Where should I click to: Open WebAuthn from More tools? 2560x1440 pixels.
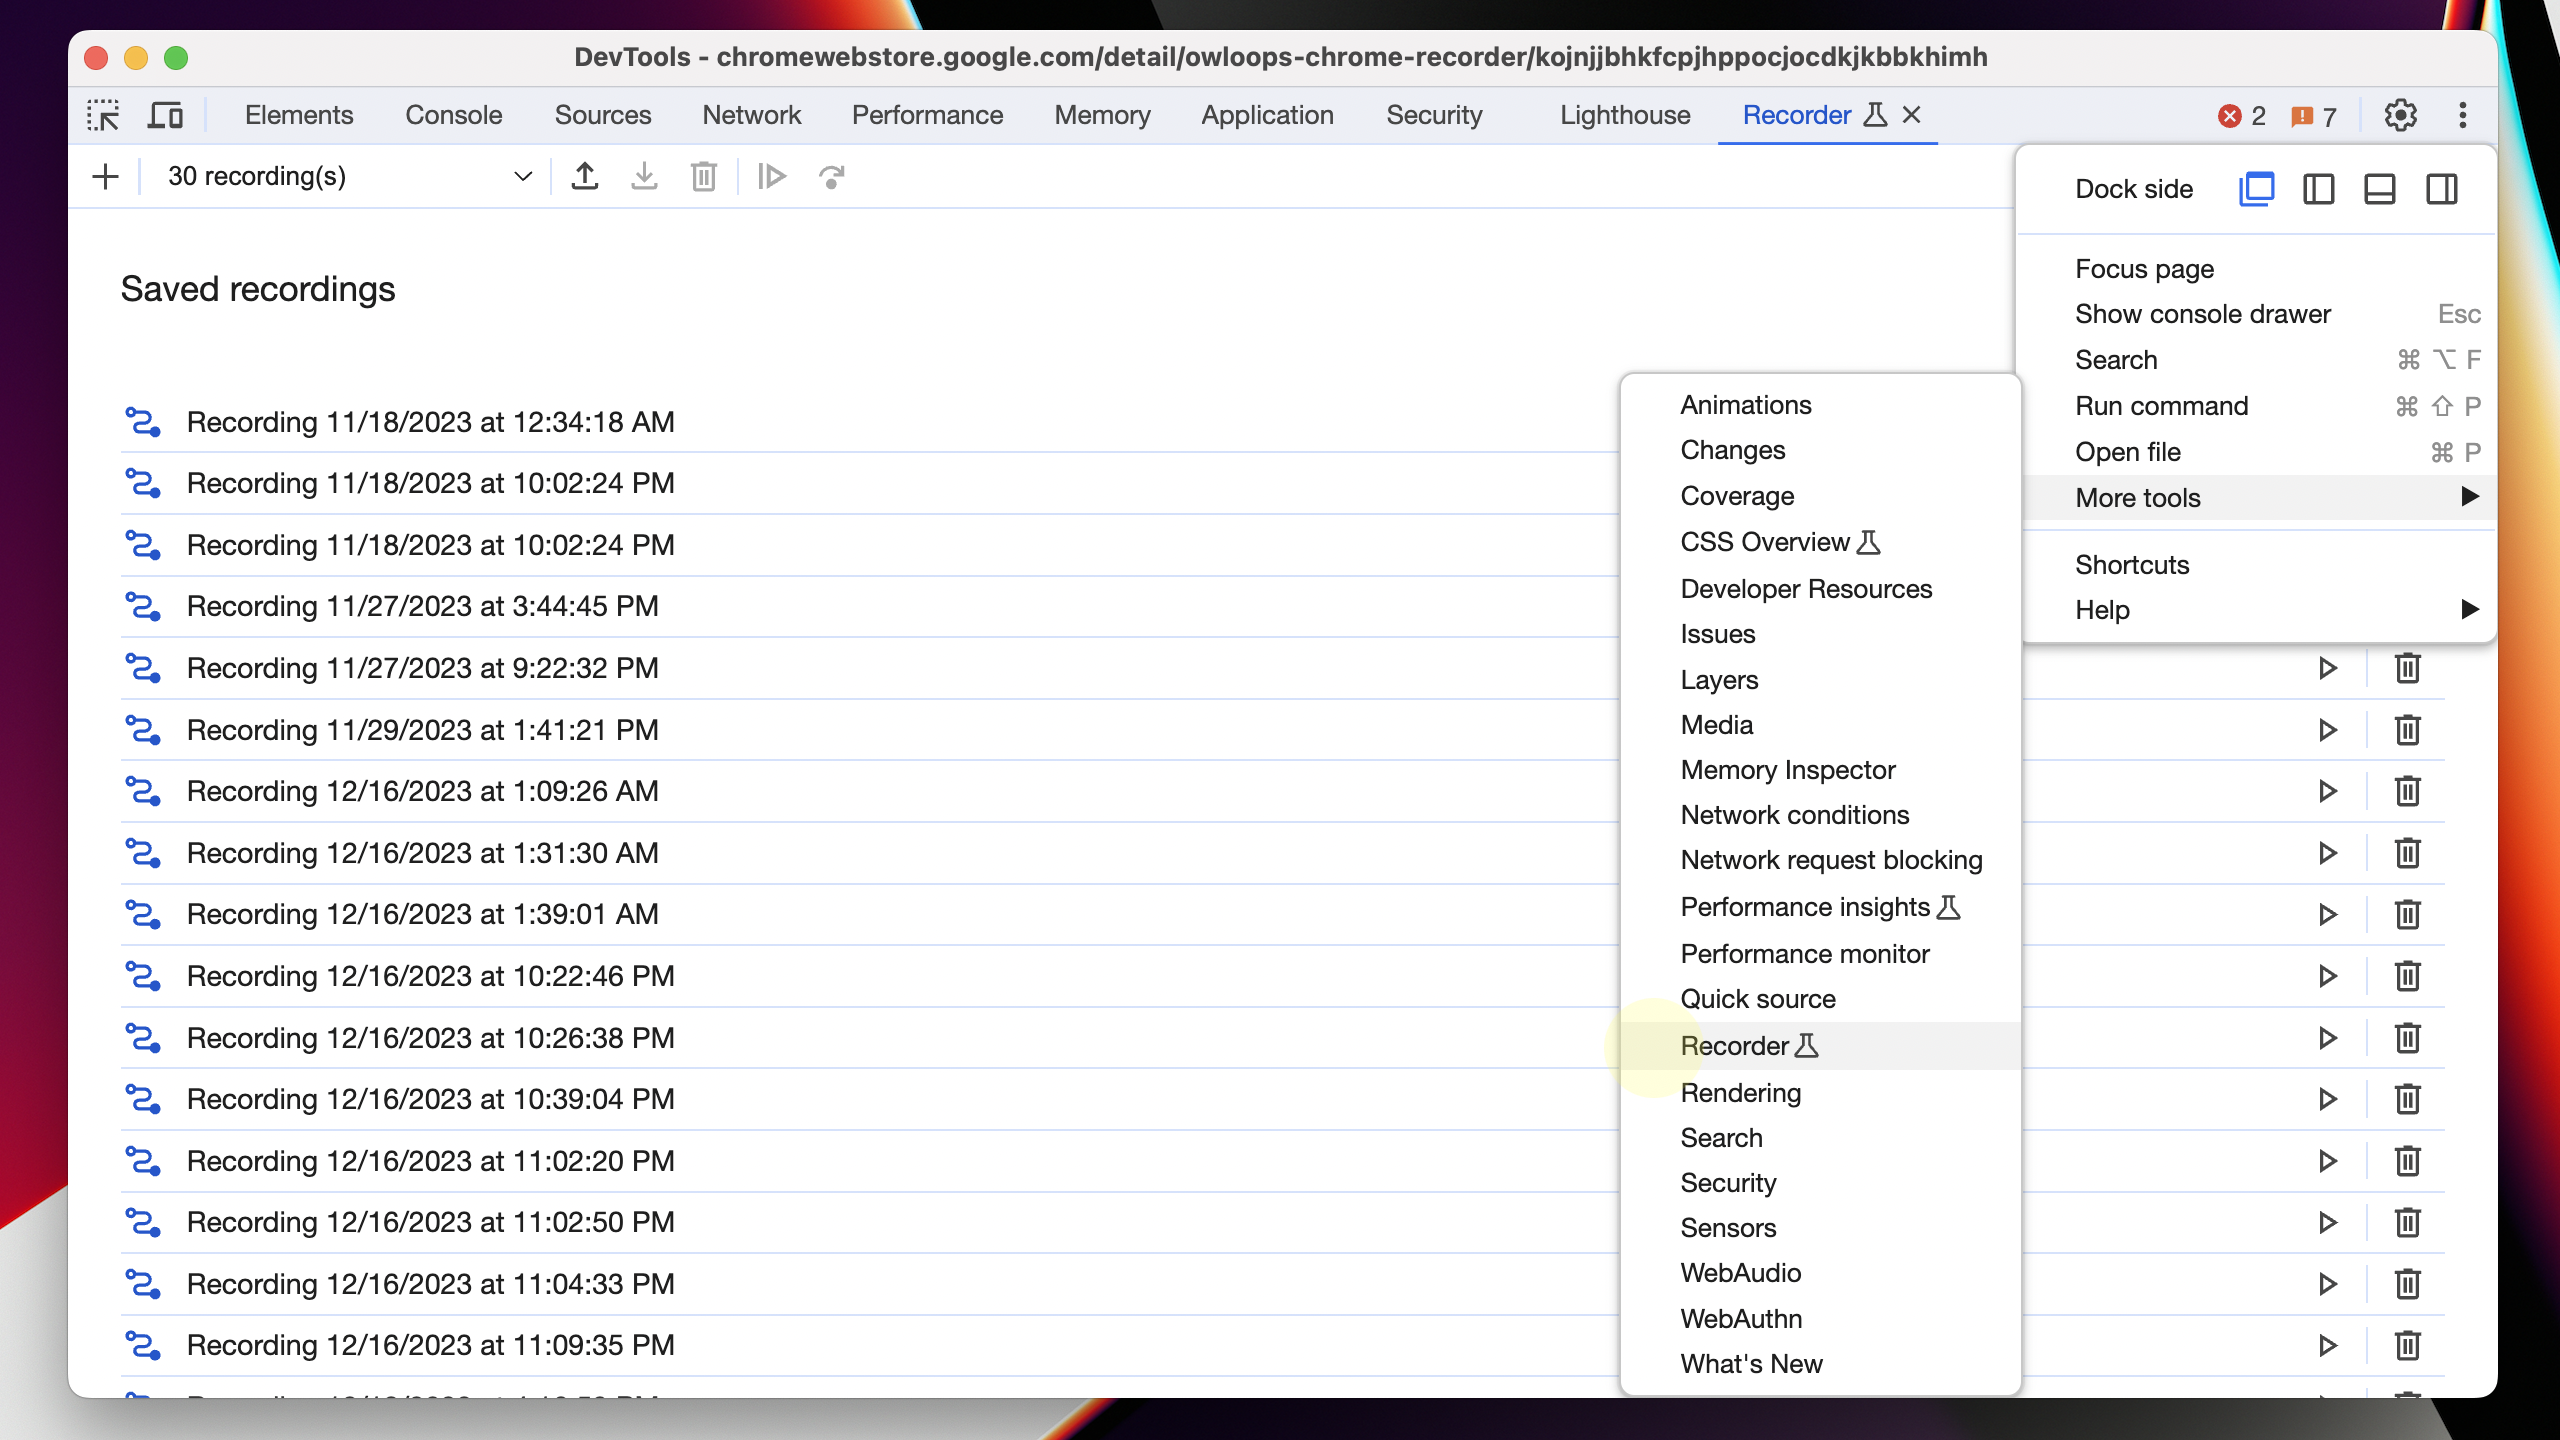(1820, 1319)
